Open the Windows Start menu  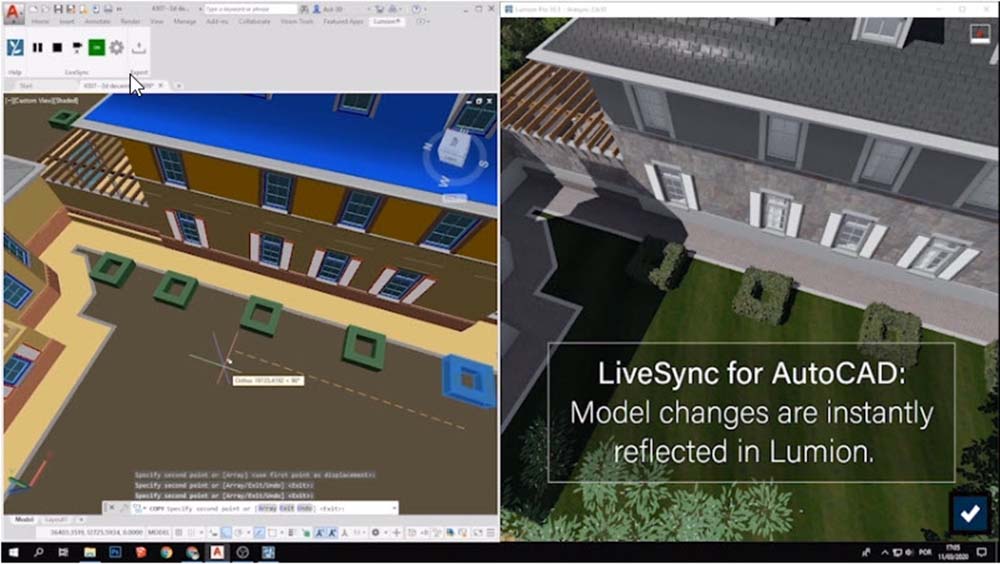pyautogui.click(x=11, y=552)
